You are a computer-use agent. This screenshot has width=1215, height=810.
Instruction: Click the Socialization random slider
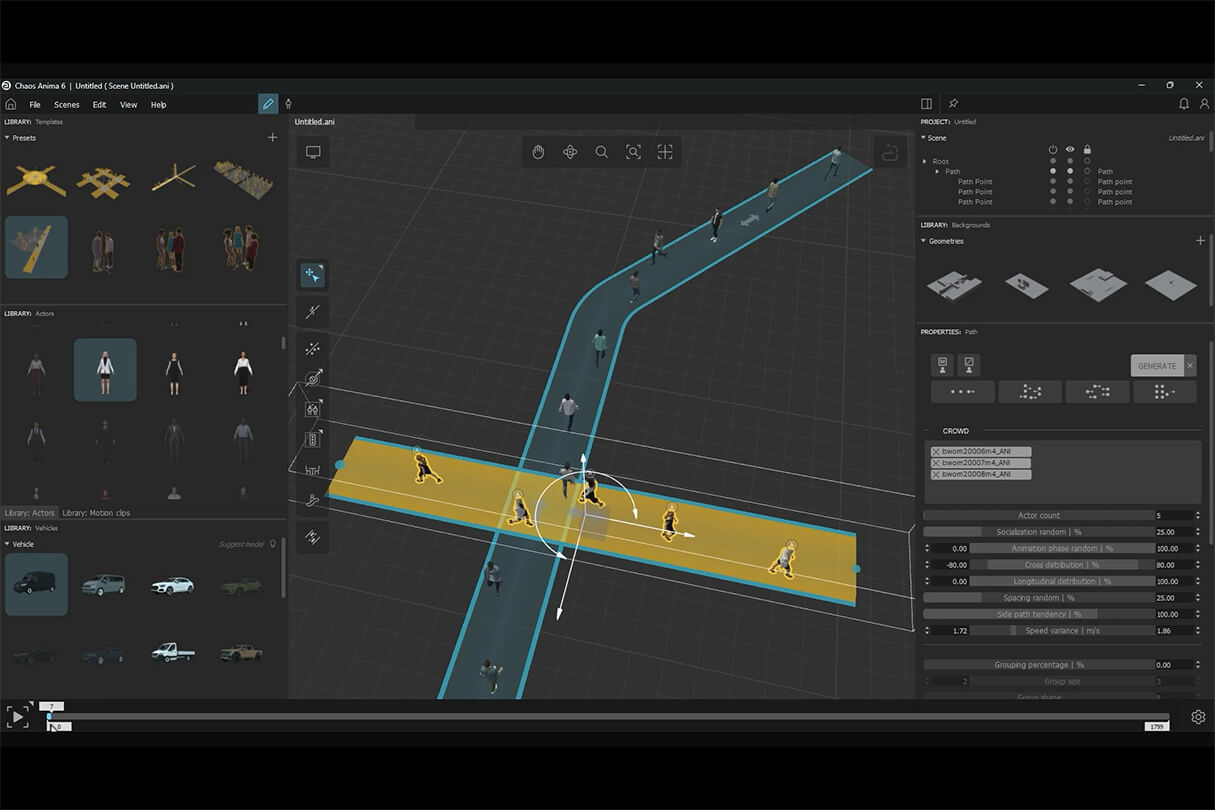click(1036, 532)
